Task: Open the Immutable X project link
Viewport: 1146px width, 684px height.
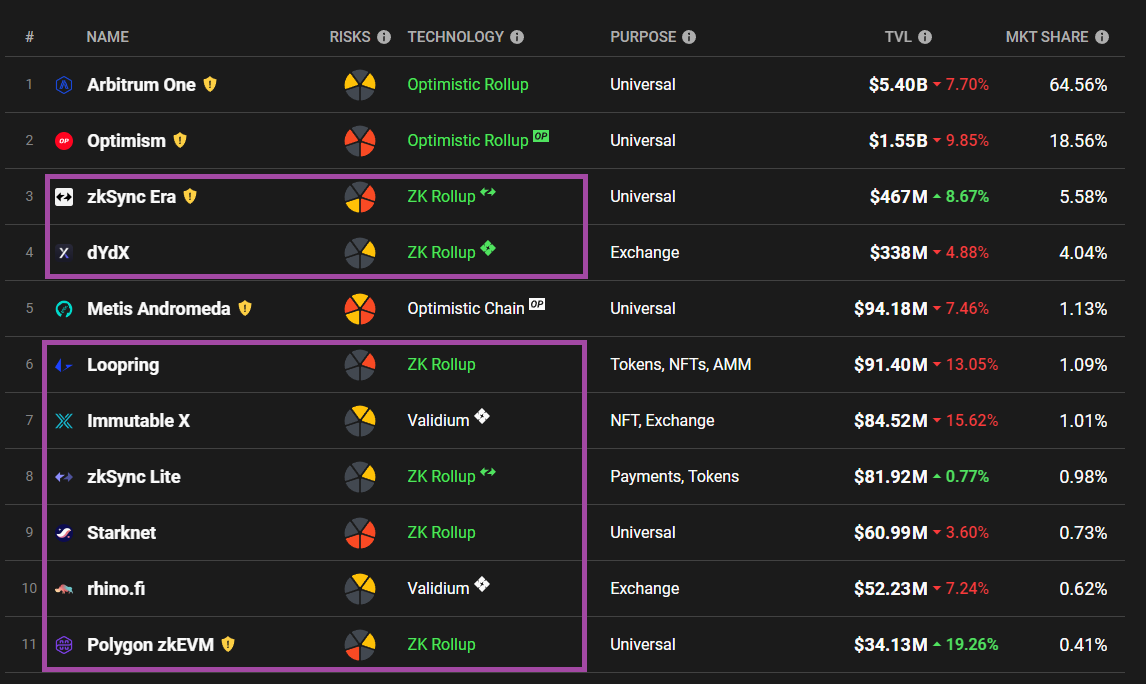Action: tap(138, 421)
